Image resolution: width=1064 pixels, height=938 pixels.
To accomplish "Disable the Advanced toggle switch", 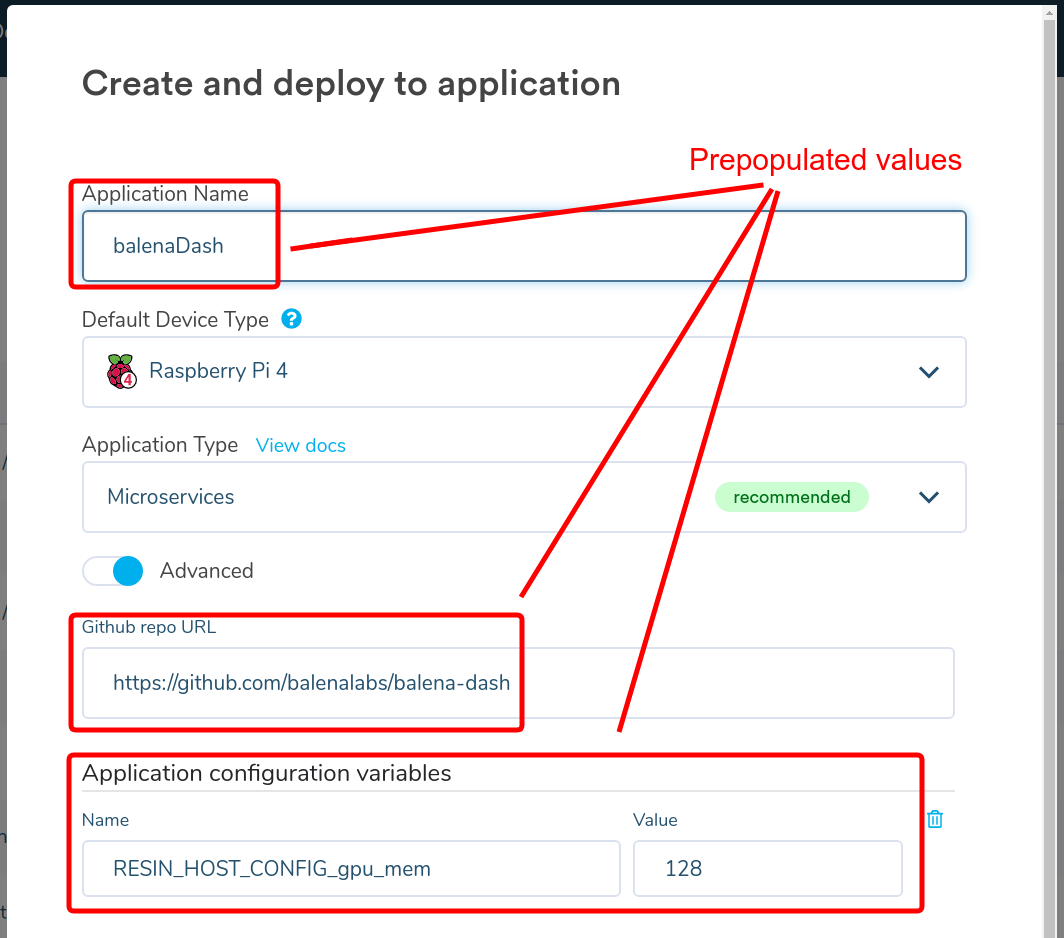I will pos(113,570).
